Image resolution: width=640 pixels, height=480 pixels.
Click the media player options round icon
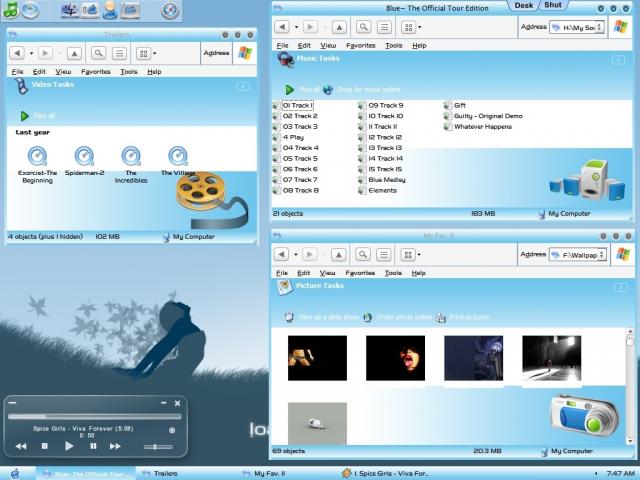[172, 430]
